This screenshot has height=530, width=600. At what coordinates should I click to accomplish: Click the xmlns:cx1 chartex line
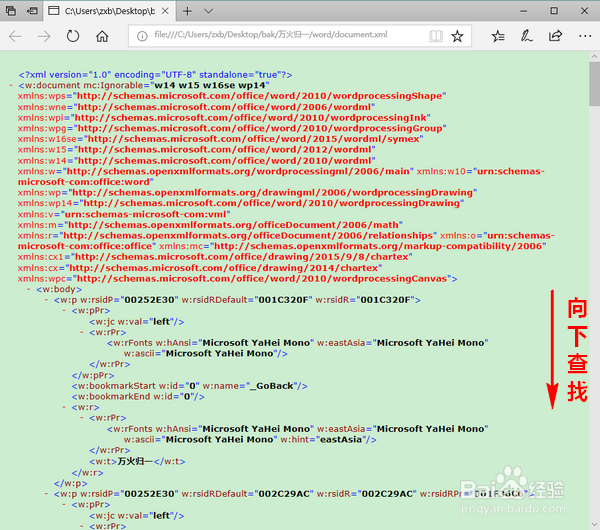(215, 257)
